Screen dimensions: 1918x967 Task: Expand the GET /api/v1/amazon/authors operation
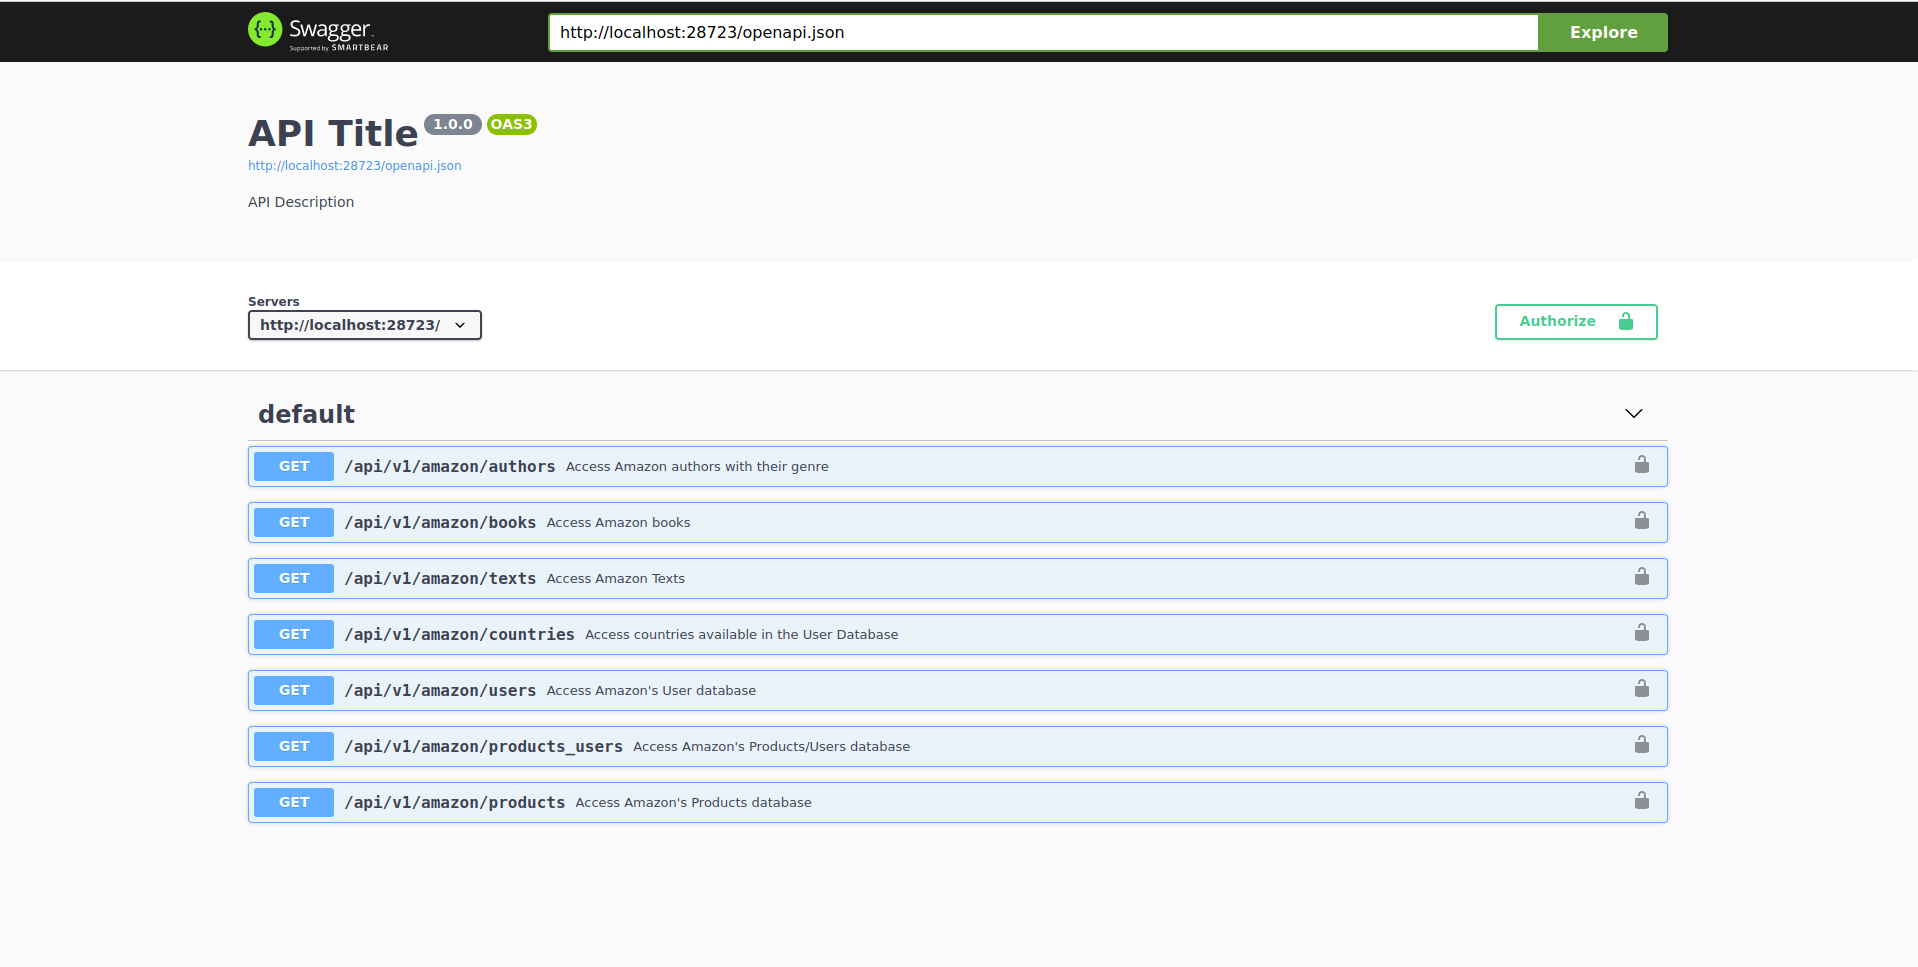pyautogui.click(x=449, y=467)
